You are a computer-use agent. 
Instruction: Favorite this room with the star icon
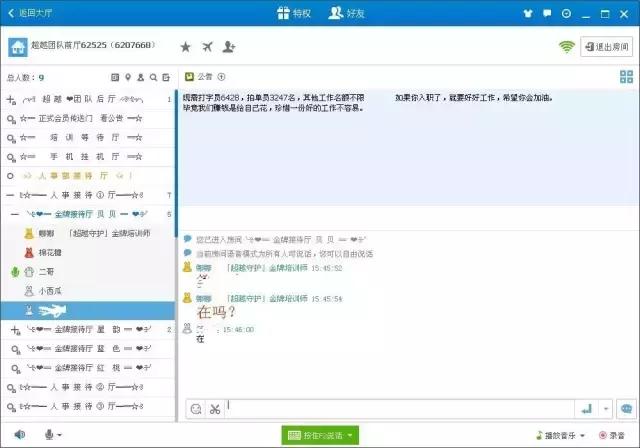pyautogui.click(x=185, y=47)
